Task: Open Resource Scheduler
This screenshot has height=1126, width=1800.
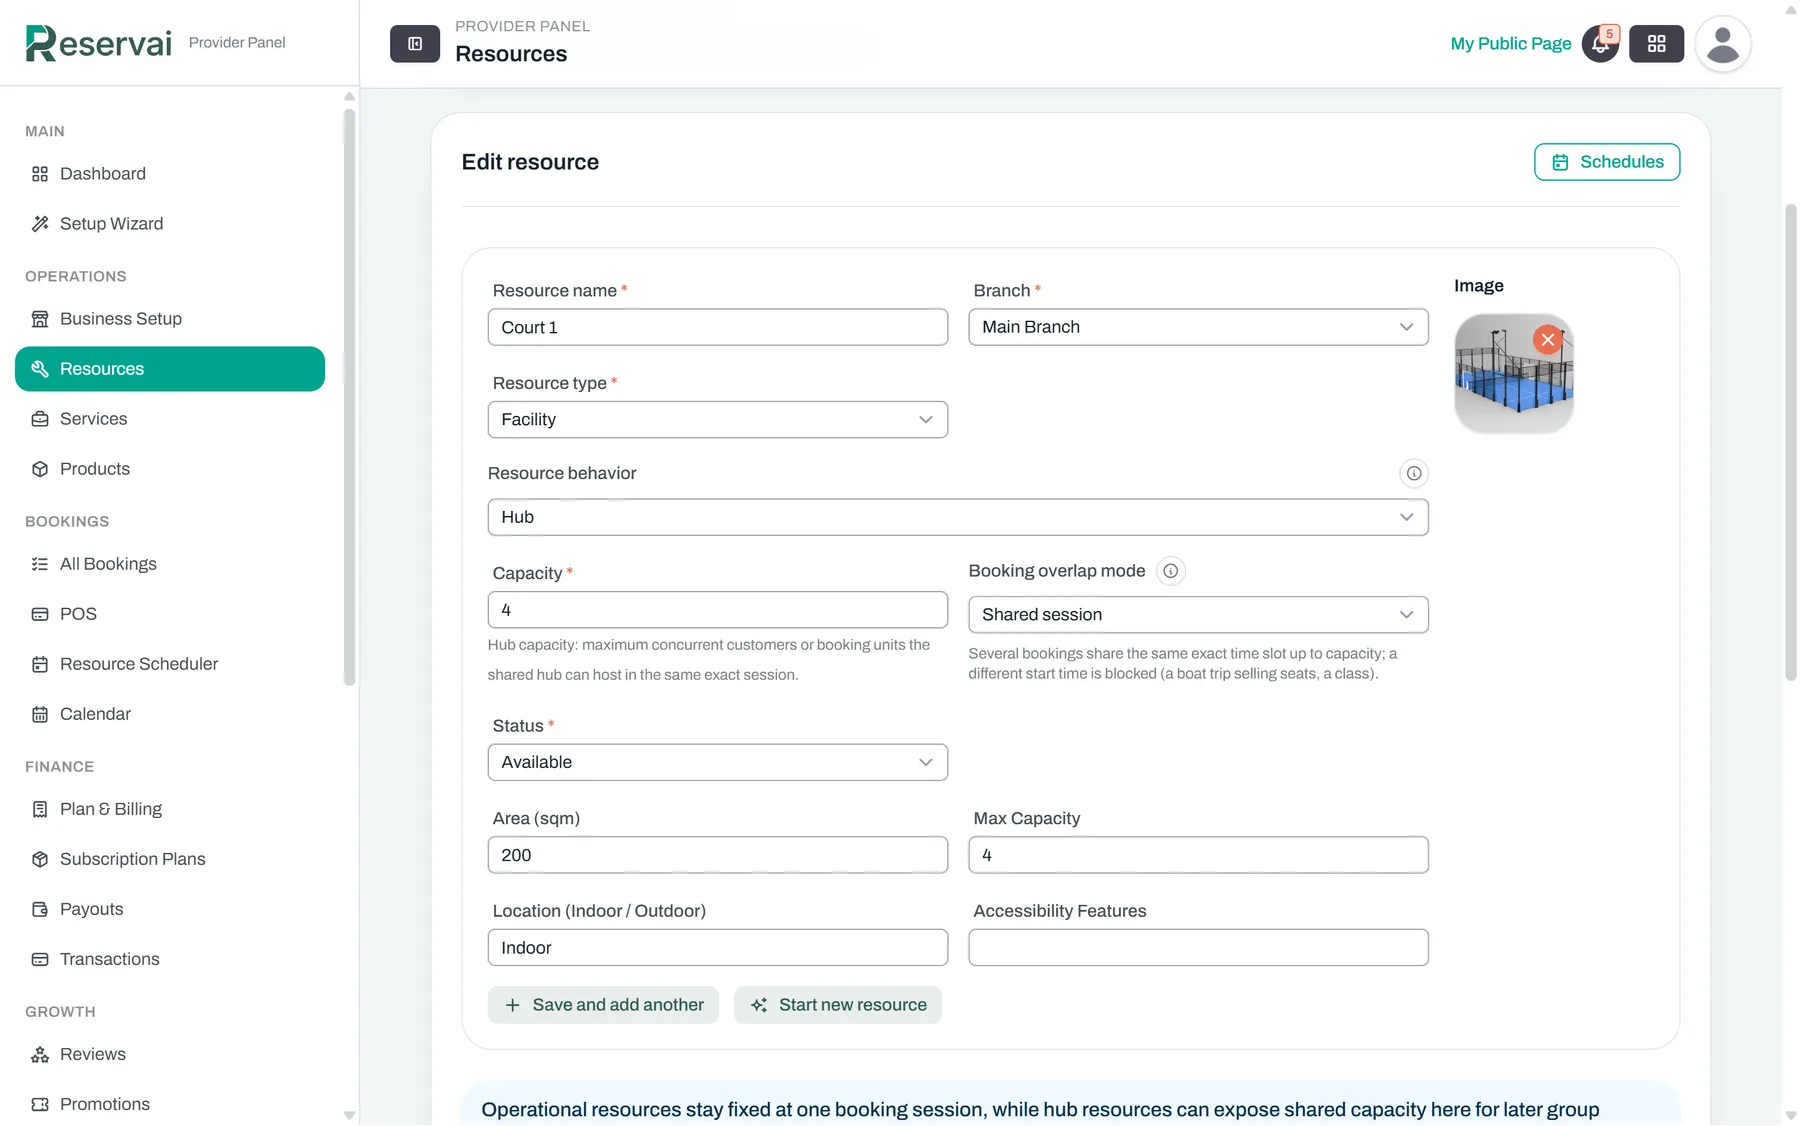Action: coord(170,664)
